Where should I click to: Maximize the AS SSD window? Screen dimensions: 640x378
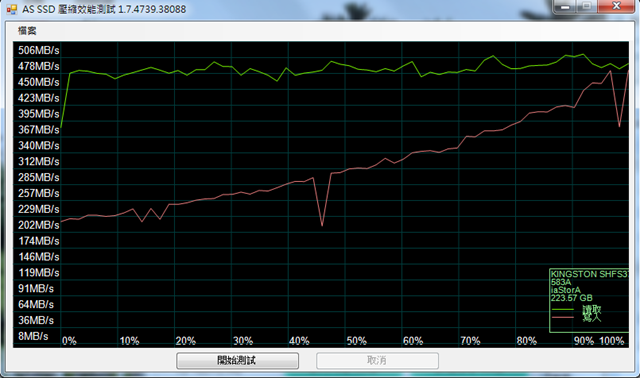coord(587,7)
